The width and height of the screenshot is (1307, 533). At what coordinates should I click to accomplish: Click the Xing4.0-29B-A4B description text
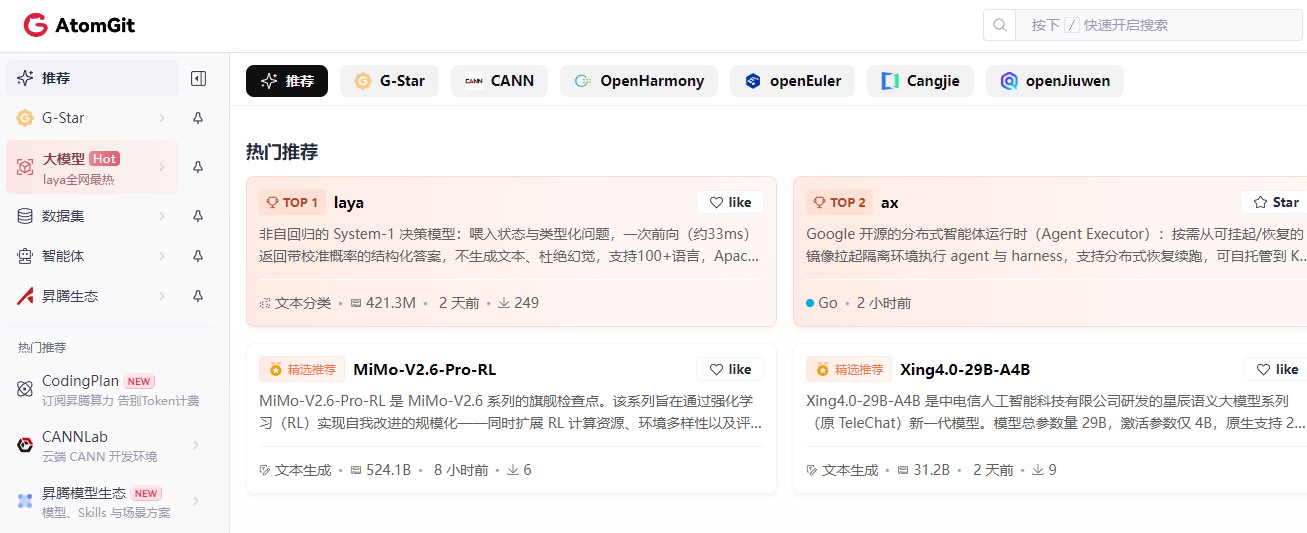click(x=1056, y=412)
